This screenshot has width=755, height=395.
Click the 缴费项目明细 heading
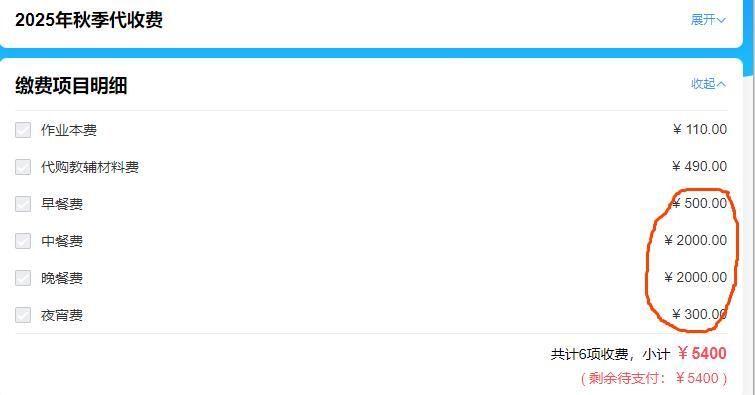[71, 86]
